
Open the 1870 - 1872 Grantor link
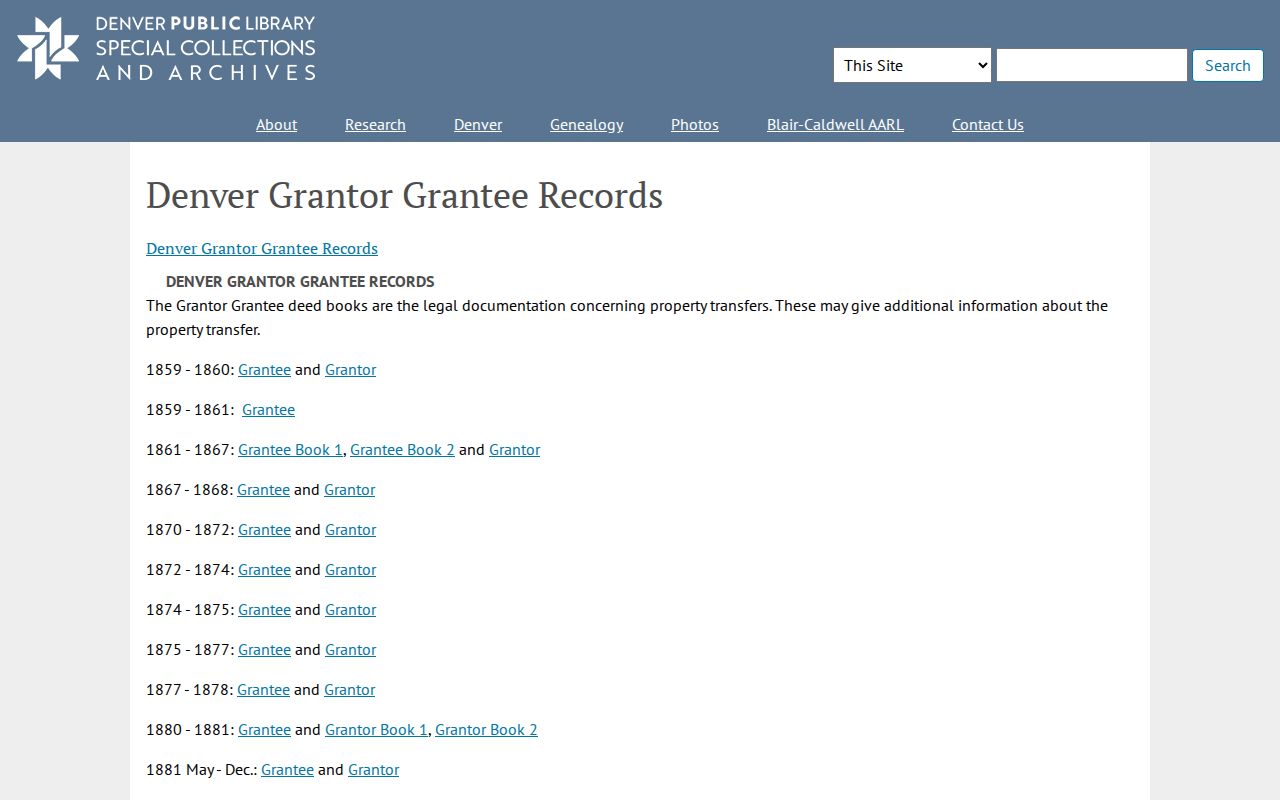[x=351, y=529]
